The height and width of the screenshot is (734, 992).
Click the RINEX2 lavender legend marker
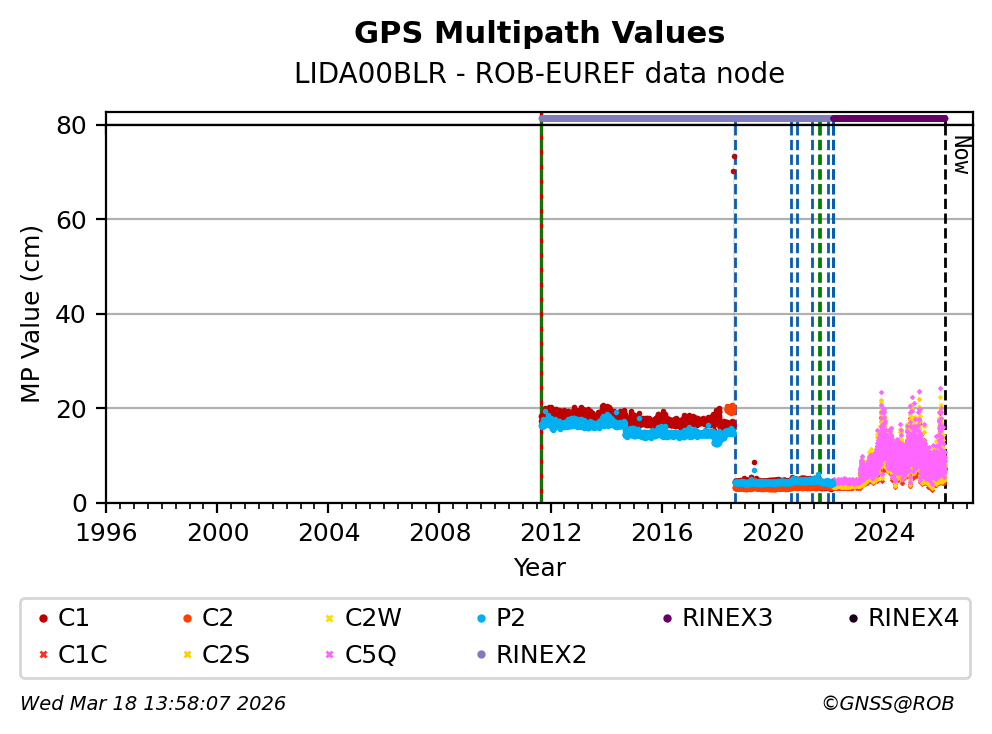(481, 655)
